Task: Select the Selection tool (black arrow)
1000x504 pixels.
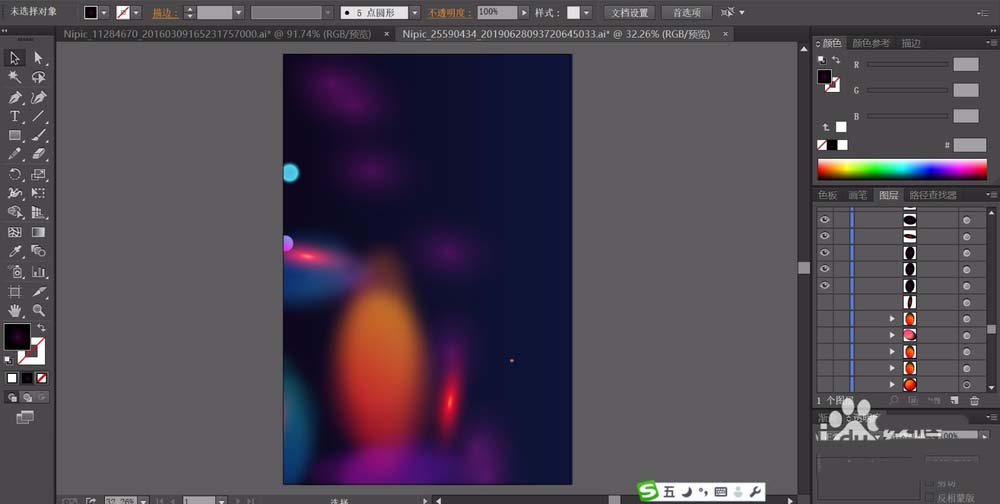Action: pyautogui.click(x=15, y=58)
